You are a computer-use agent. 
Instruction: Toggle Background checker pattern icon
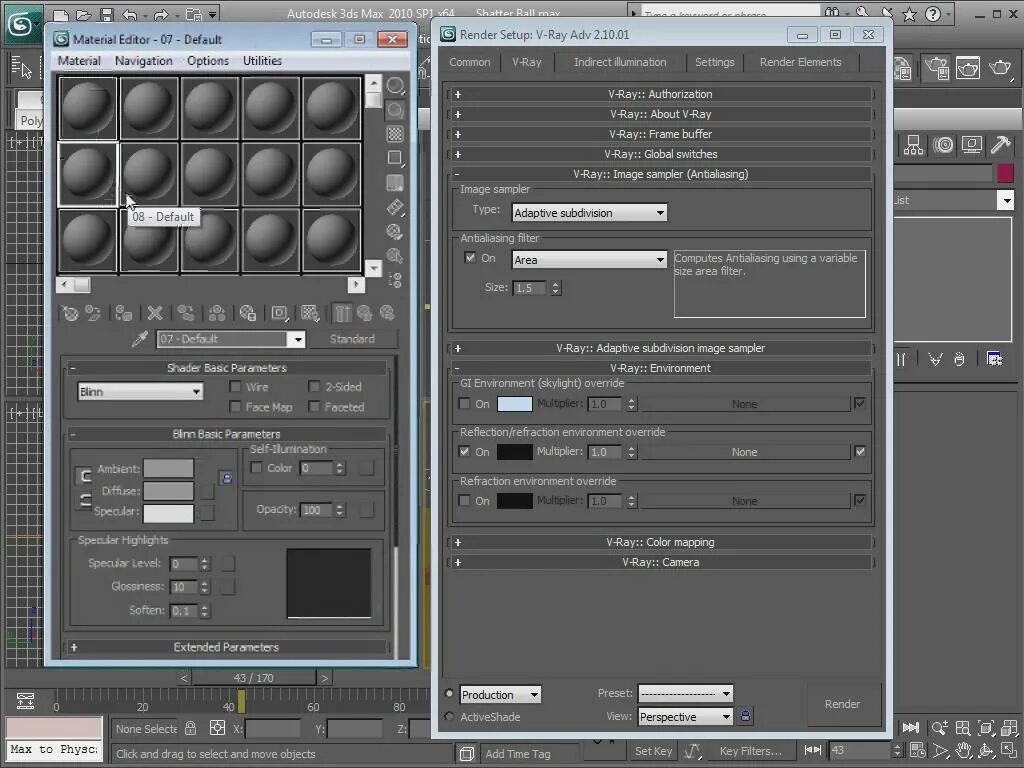(395, 134)
